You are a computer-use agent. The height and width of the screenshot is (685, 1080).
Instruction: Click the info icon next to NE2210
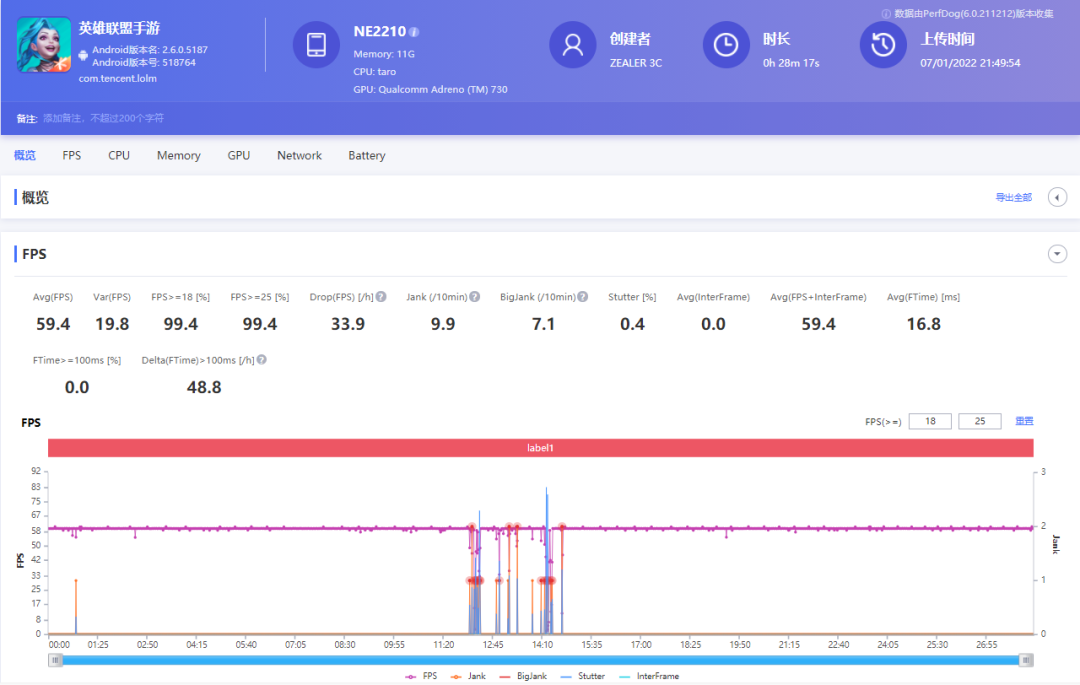coord(414,32)
